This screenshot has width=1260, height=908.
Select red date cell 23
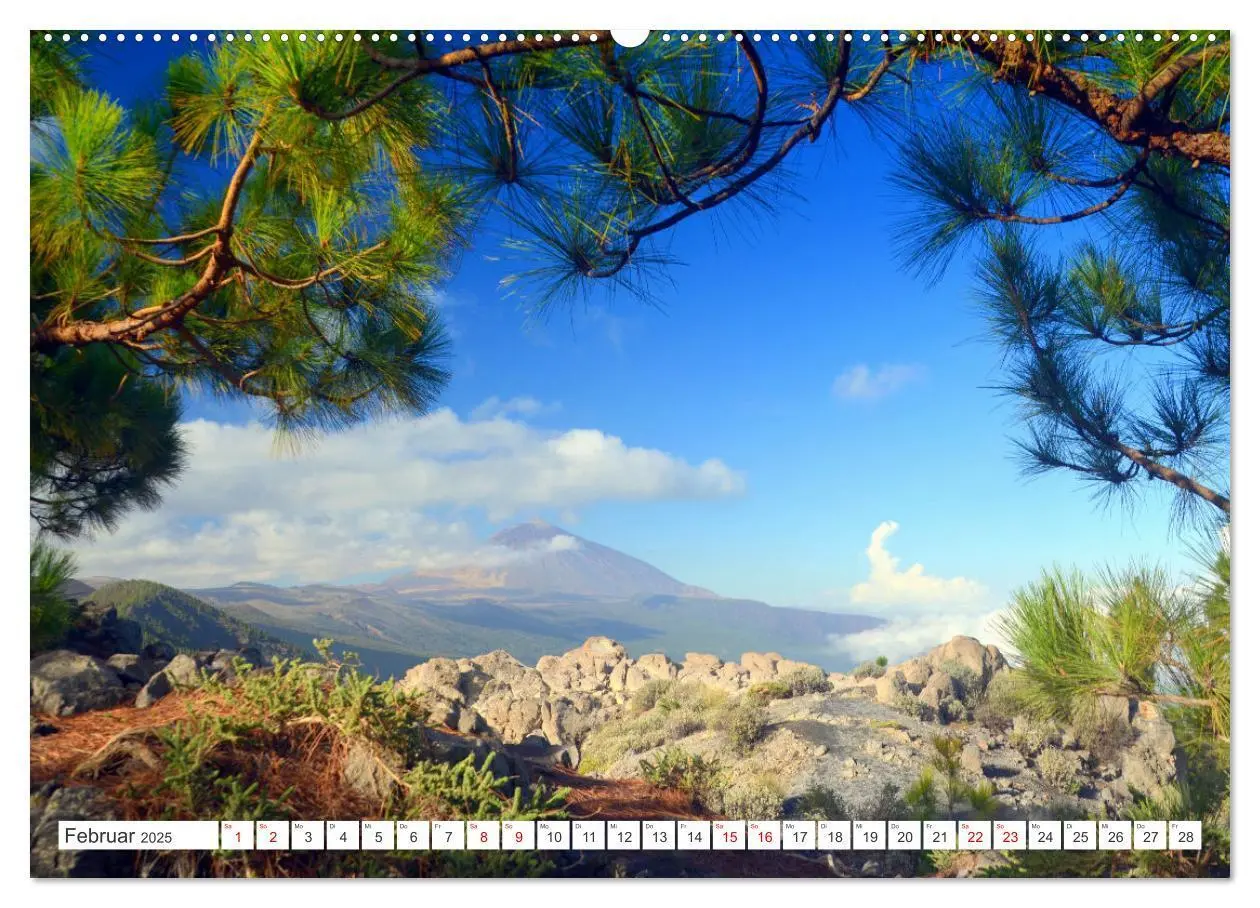pos(1009,836)
